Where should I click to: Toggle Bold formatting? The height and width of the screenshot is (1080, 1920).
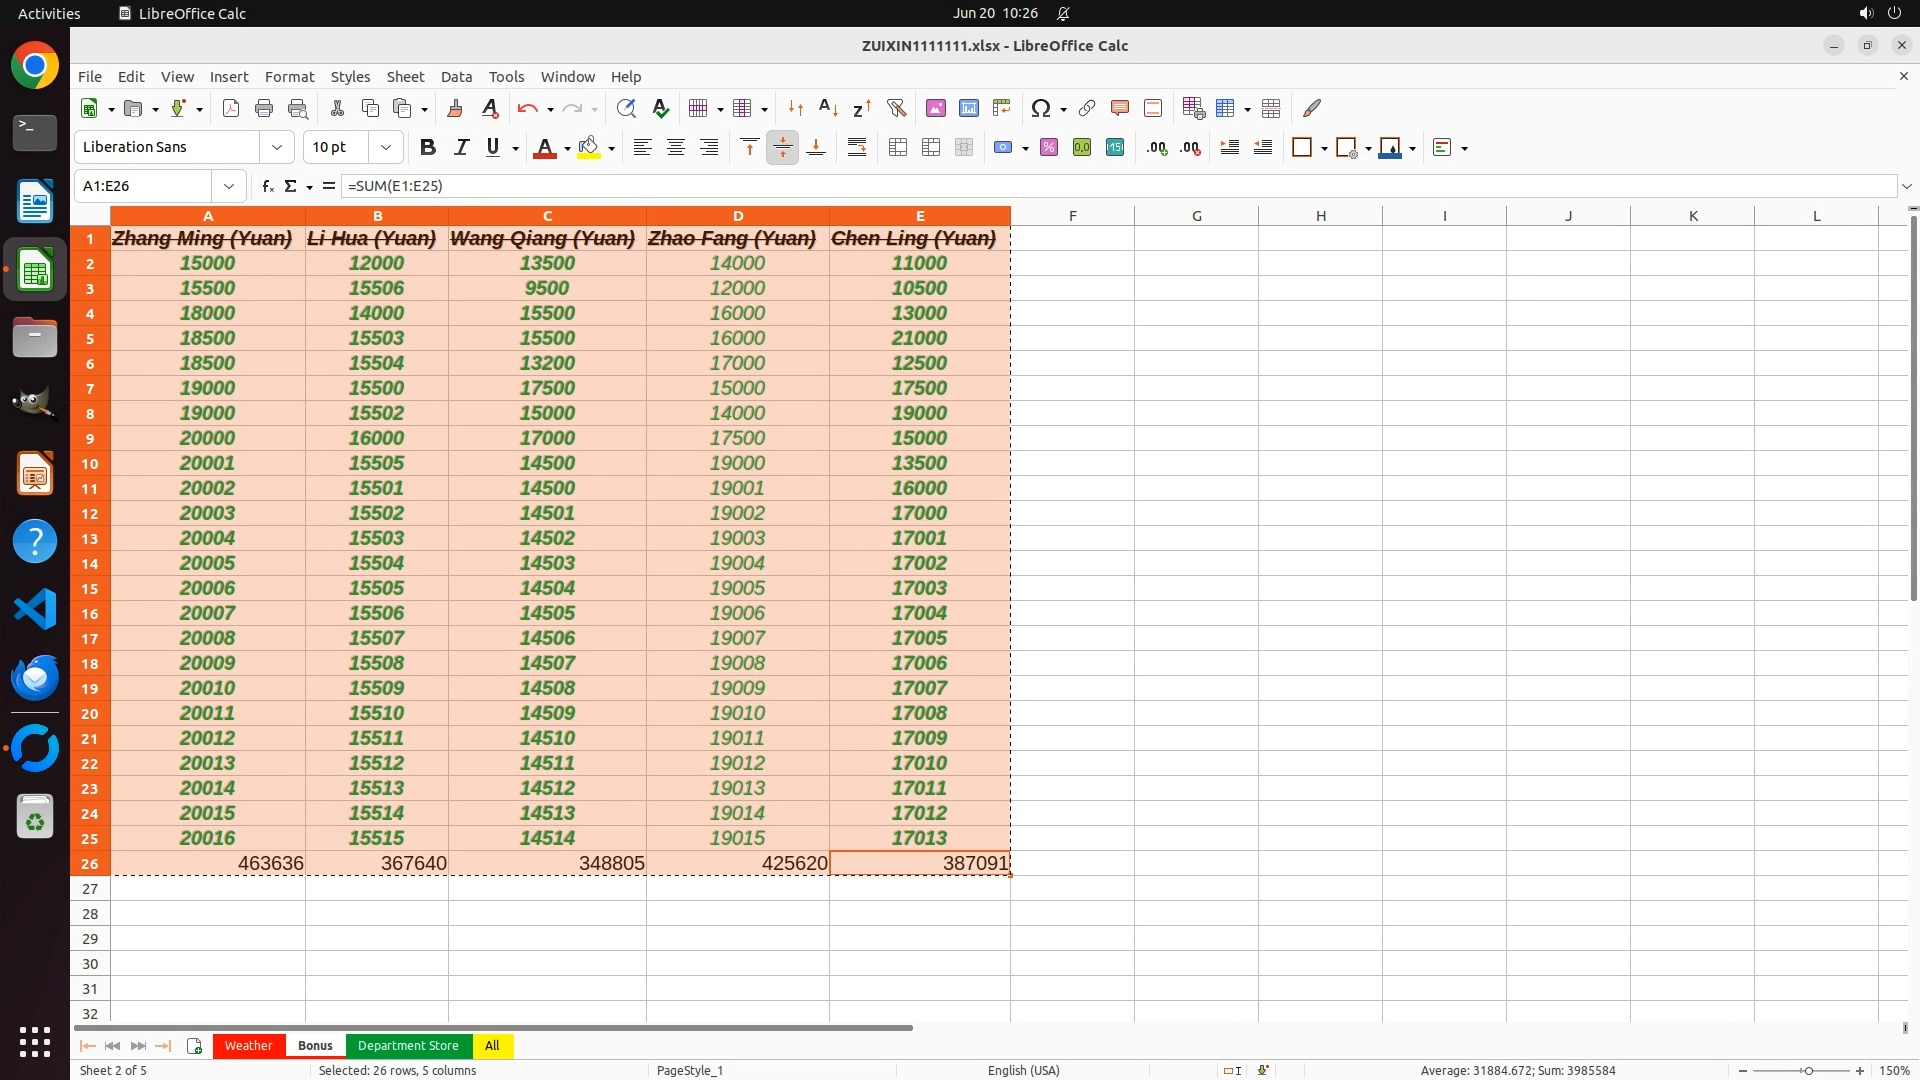click(x=428, y=148)
